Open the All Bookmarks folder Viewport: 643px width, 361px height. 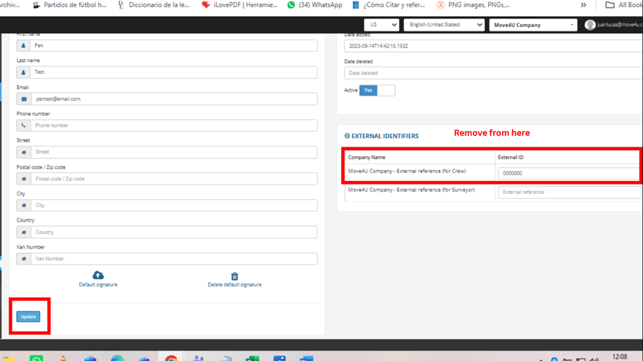pos(624,5)
